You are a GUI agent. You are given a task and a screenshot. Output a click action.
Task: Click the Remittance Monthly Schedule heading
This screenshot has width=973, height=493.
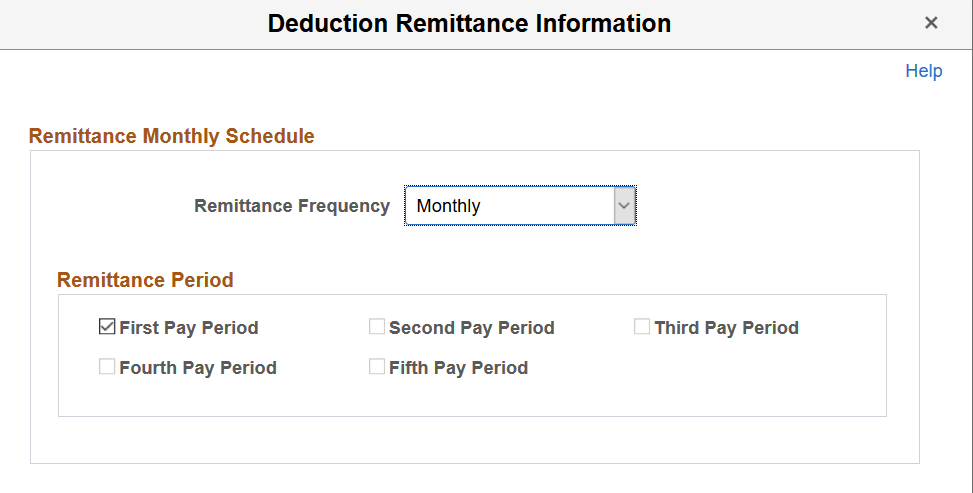[172, 136]
